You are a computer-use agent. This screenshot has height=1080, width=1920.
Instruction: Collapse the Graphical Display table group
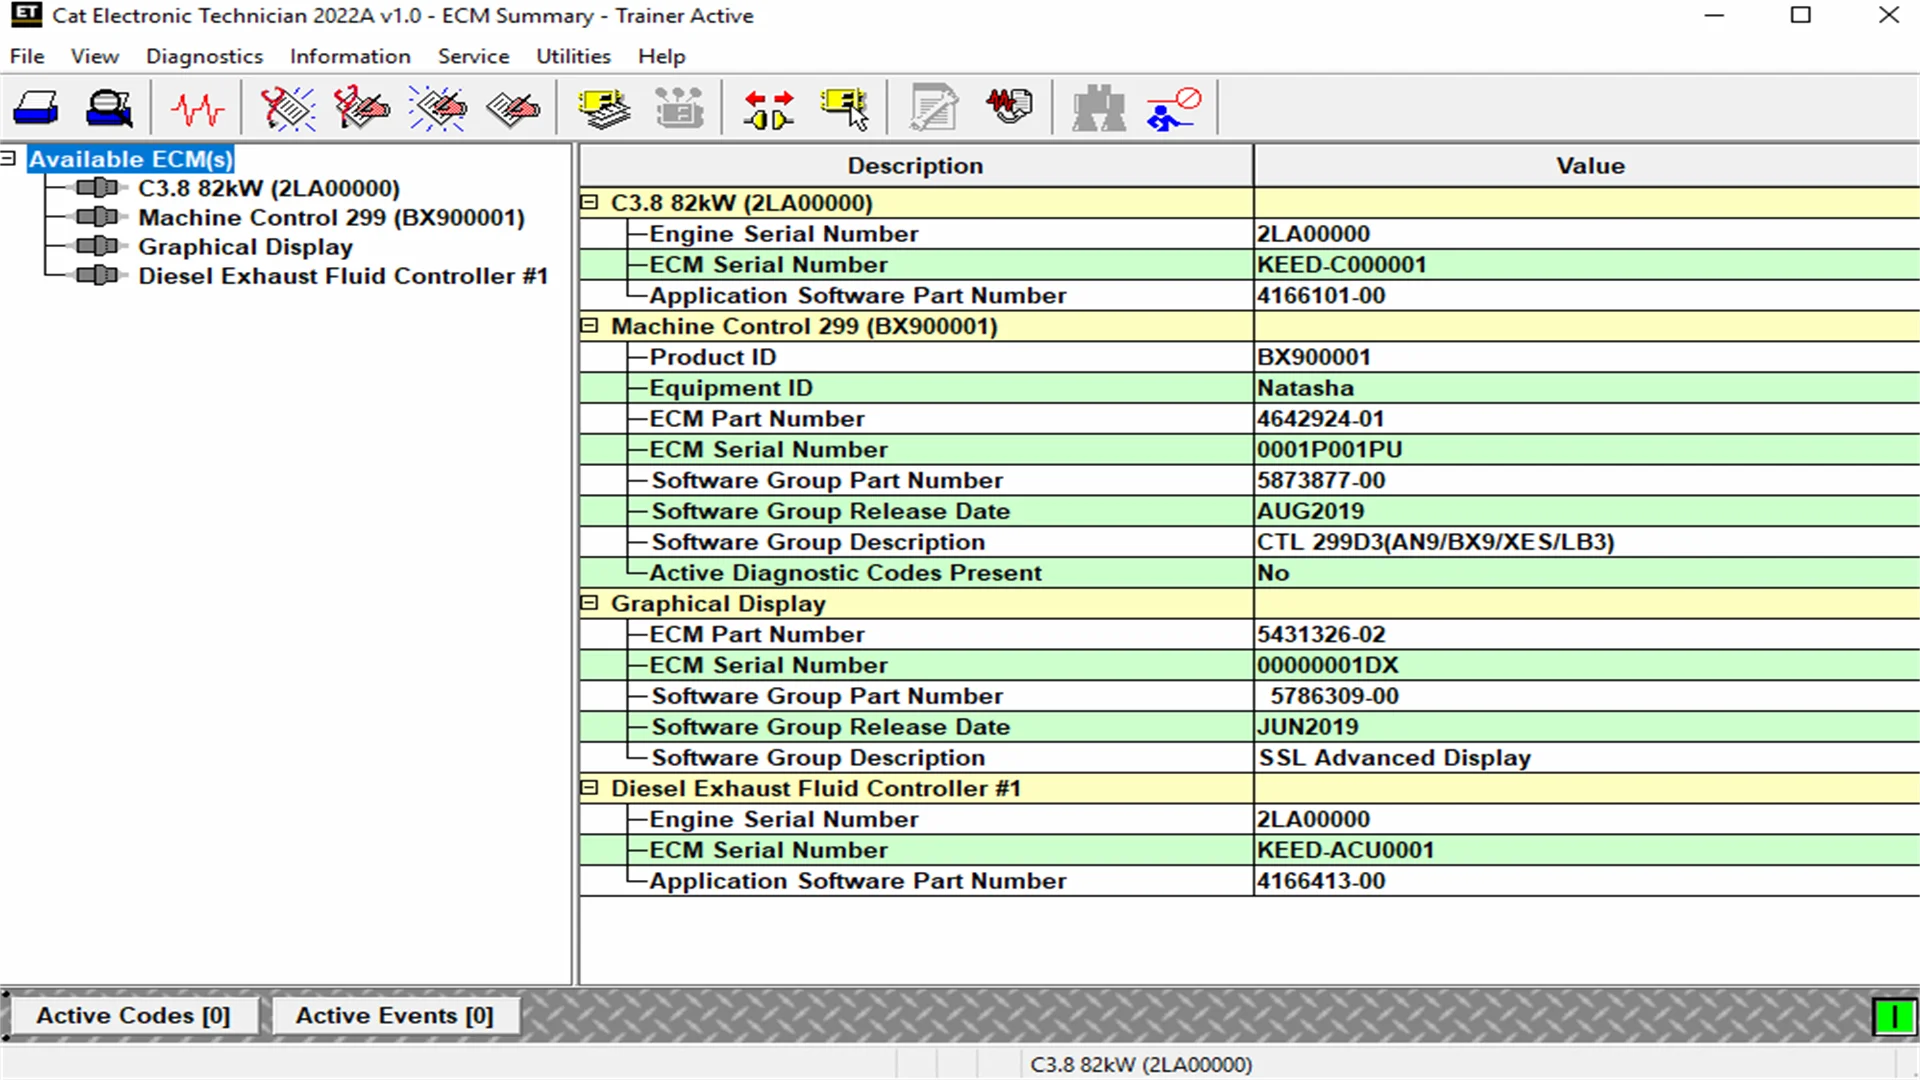[590, 603]
